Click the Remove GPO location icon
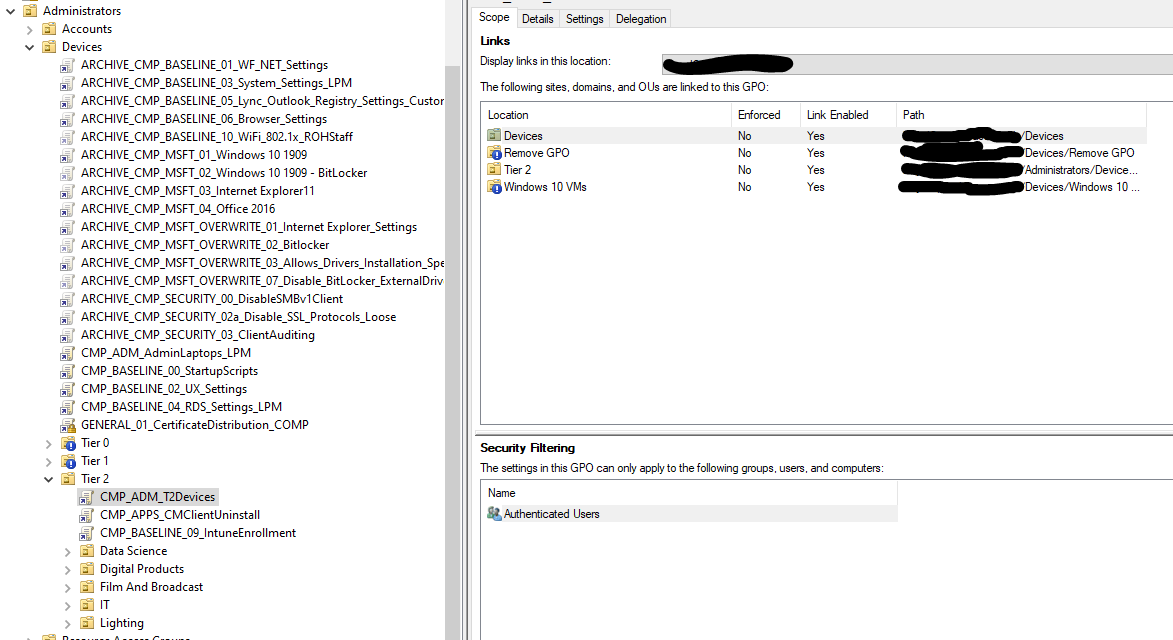This screenshot has height=640, width=1173. 494,153
